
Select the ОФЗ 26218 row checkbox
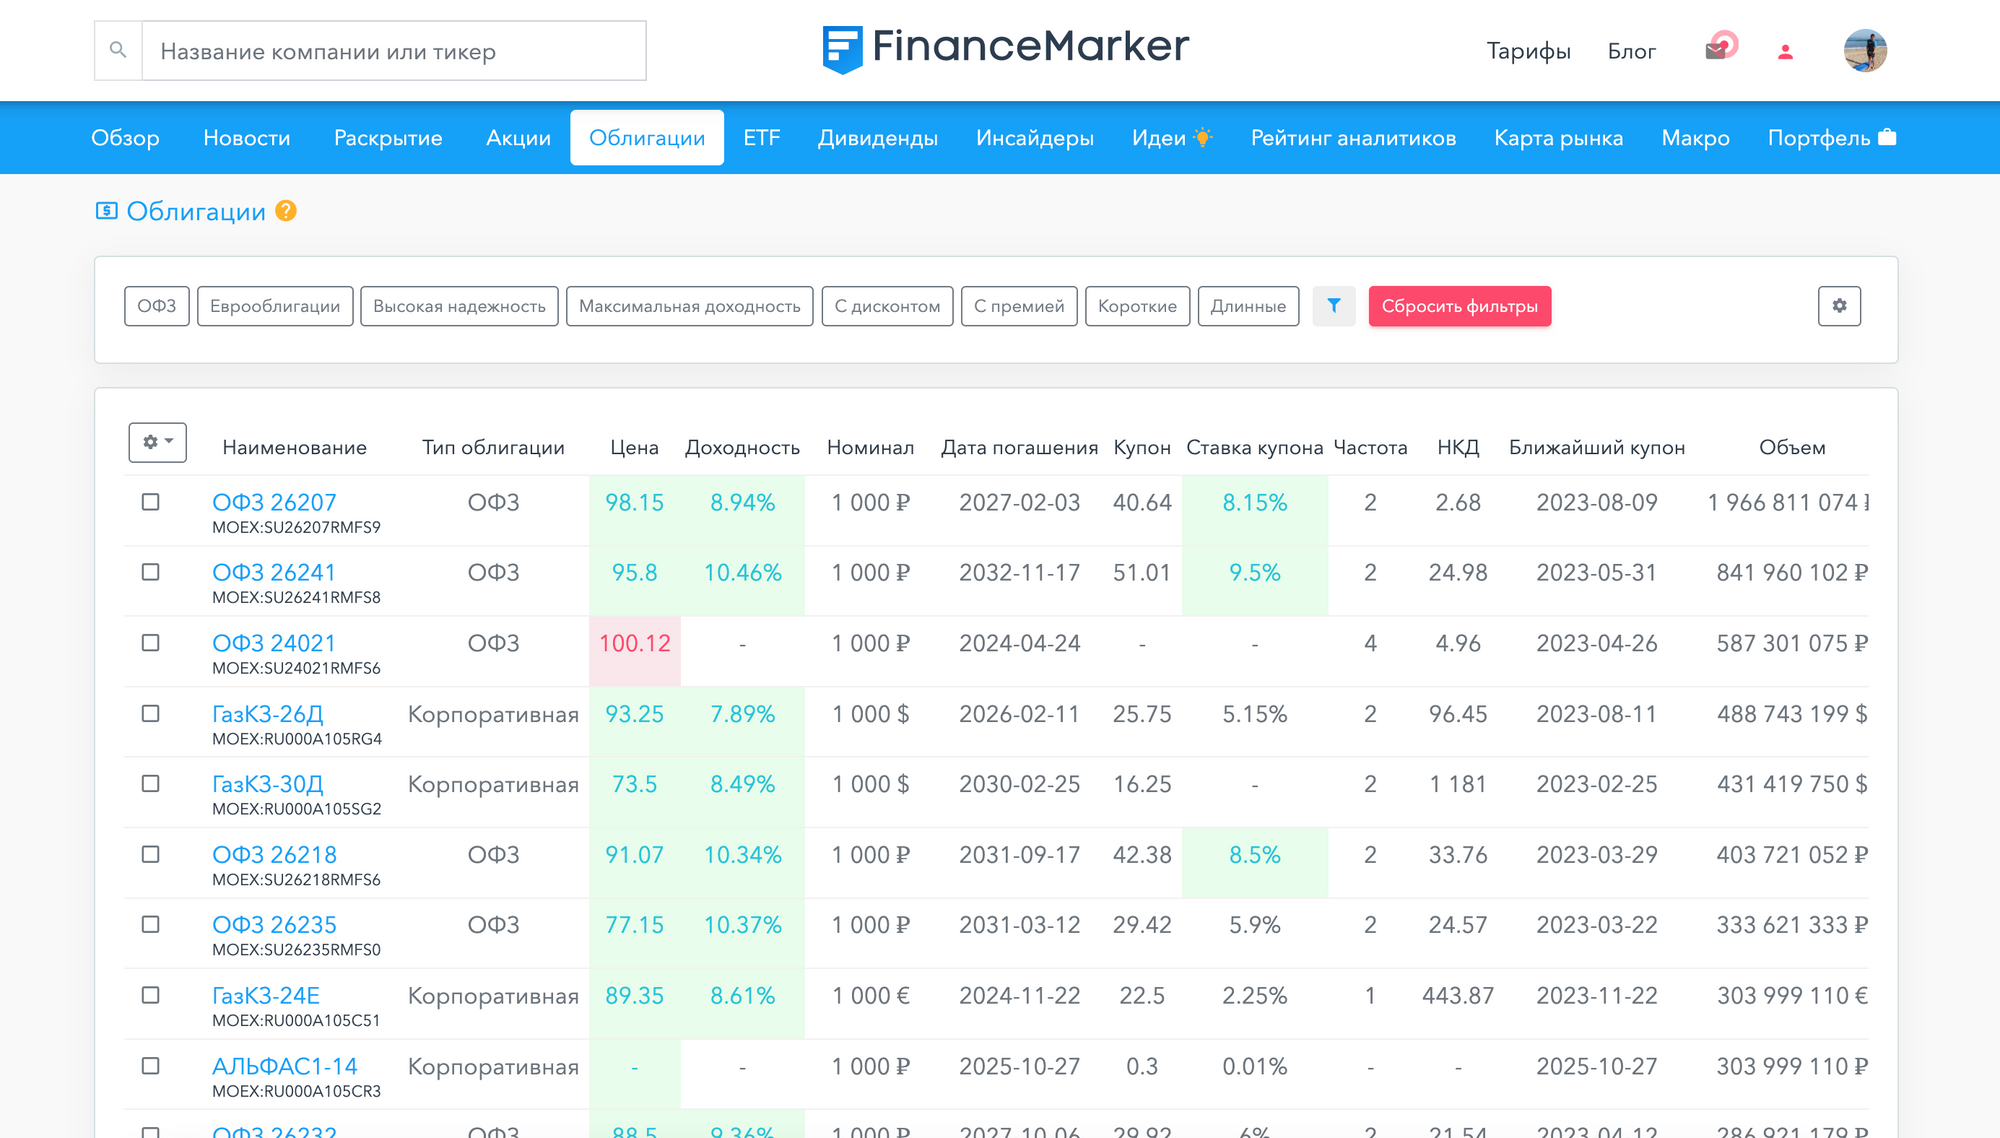point(151,855)
